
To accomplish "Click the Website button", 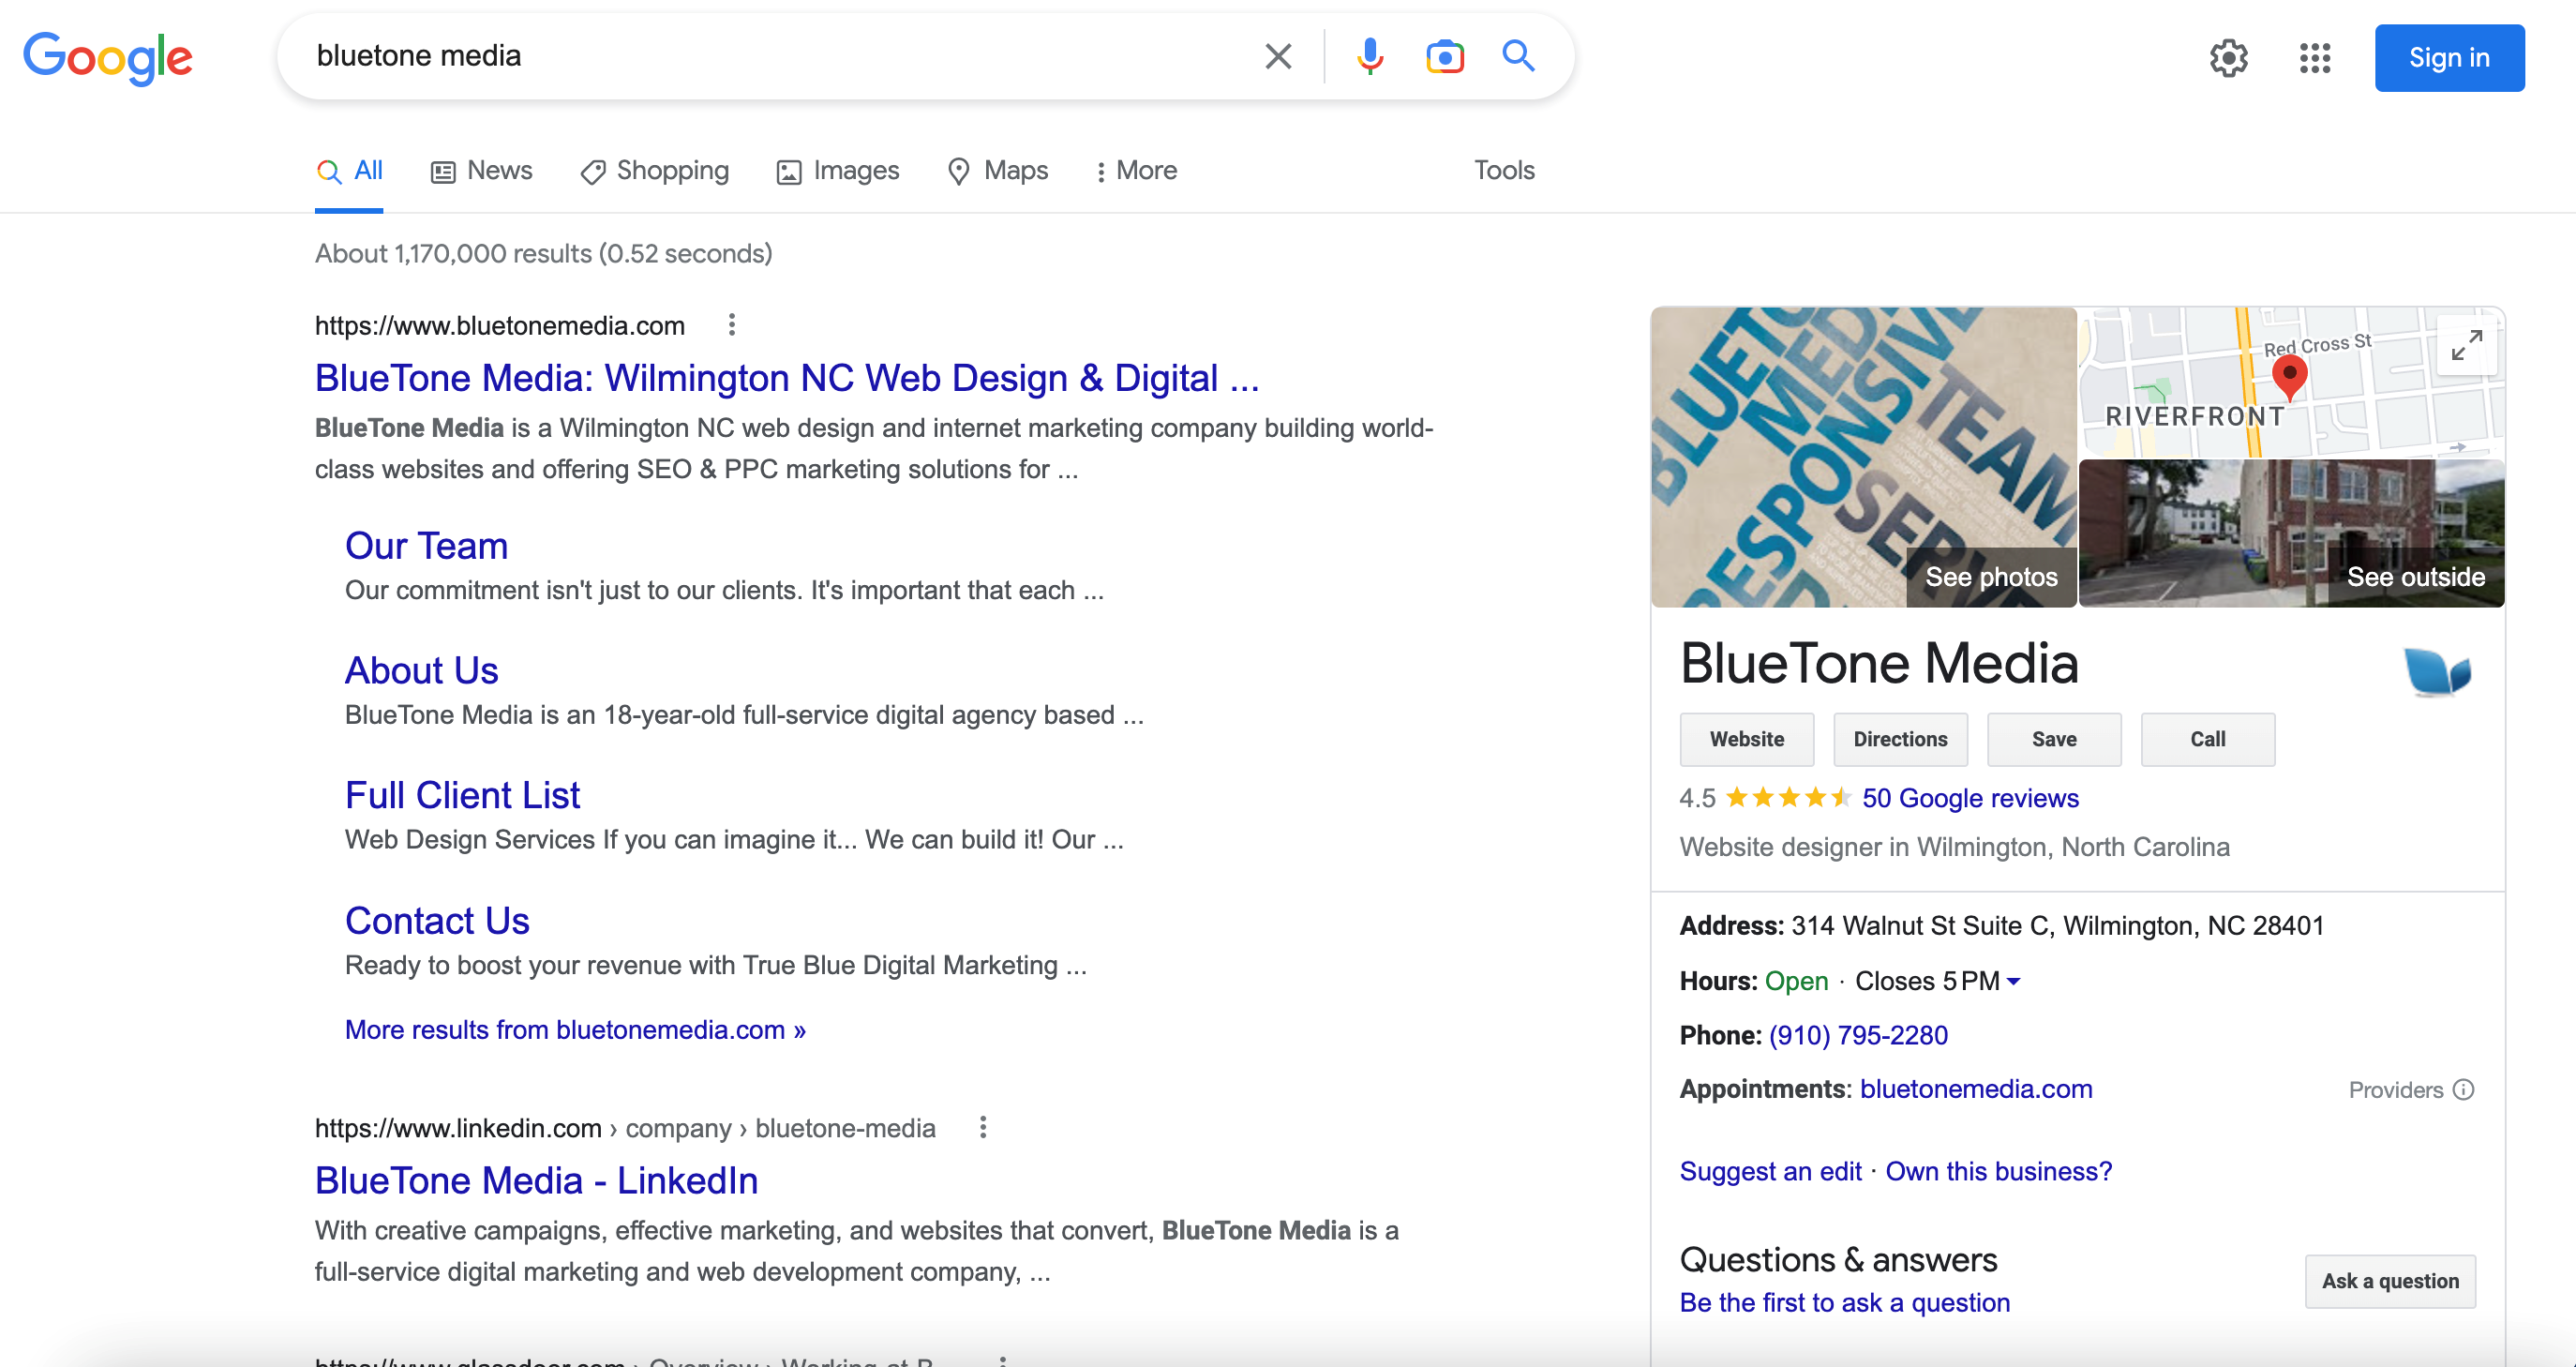I will pos(1746,739).
